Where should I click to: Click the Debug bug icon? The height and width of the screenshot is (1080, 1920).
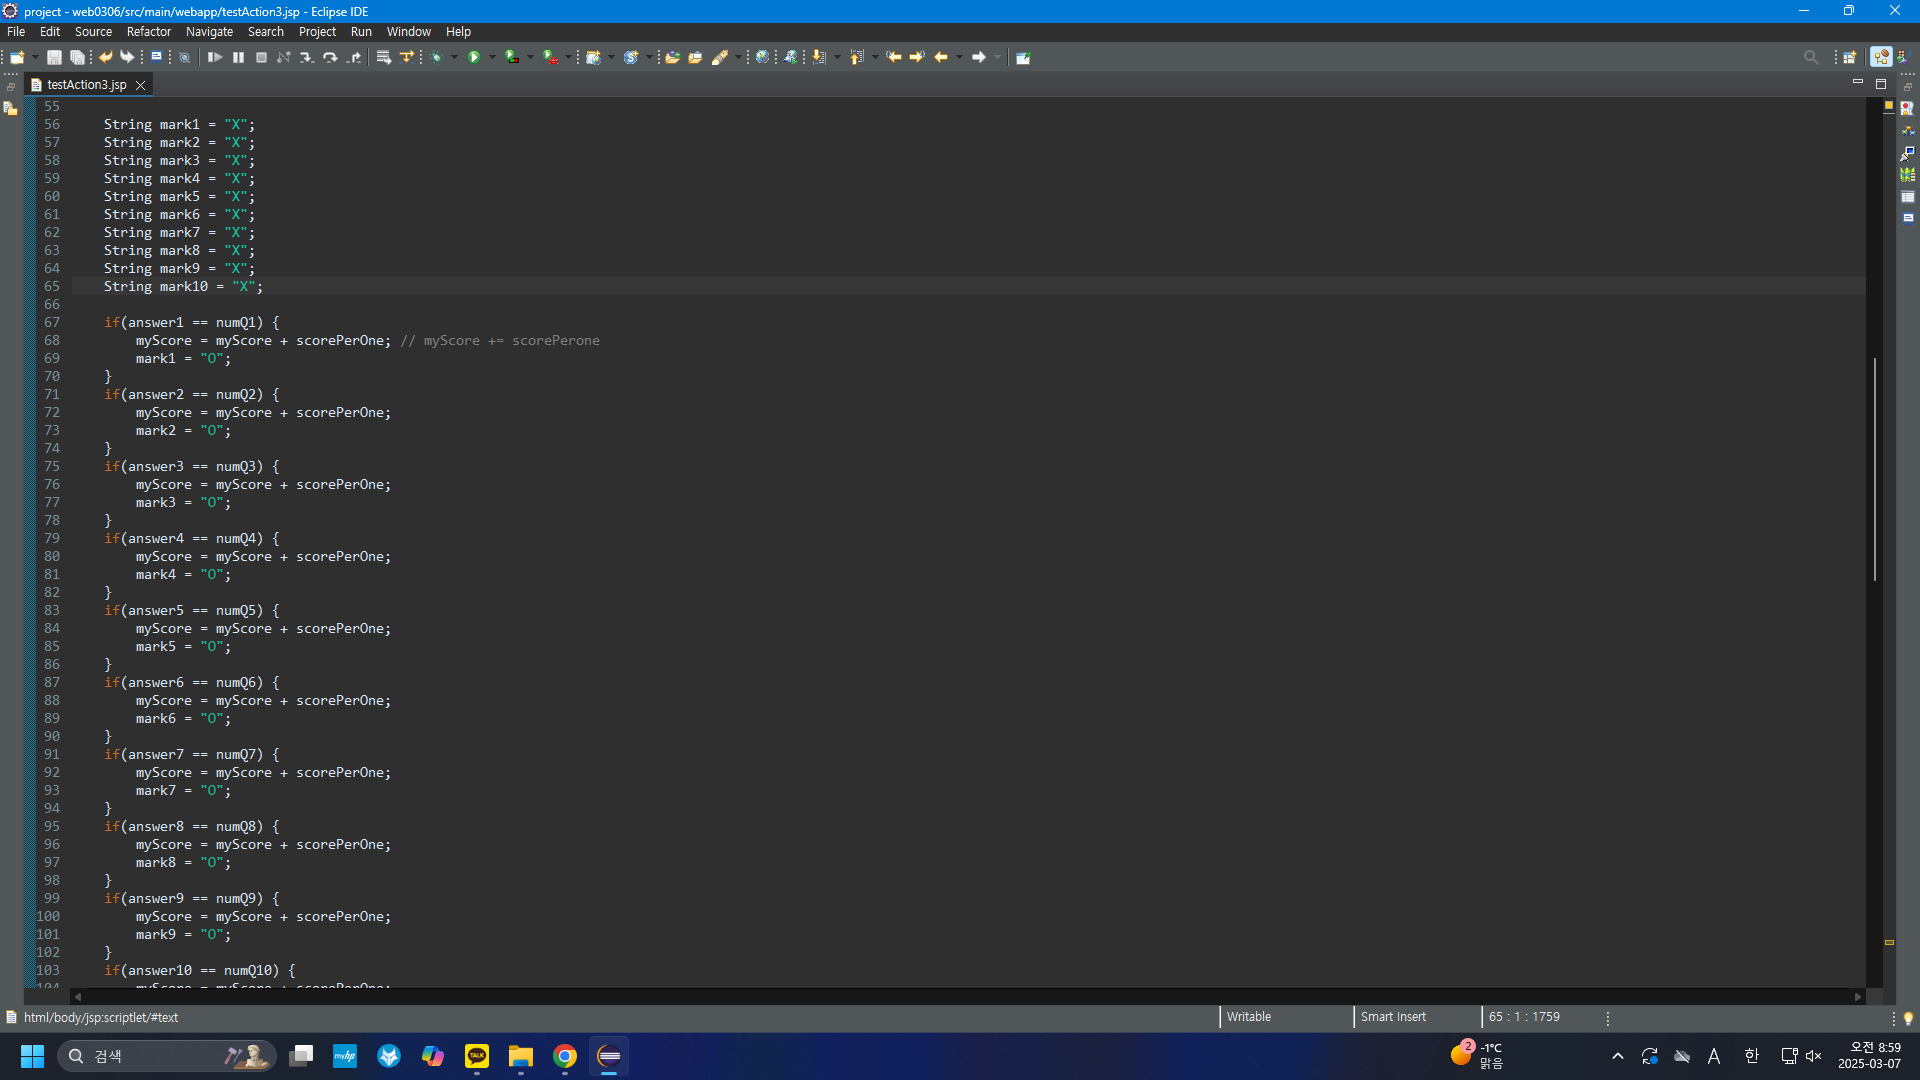click(x=436, y=57)
